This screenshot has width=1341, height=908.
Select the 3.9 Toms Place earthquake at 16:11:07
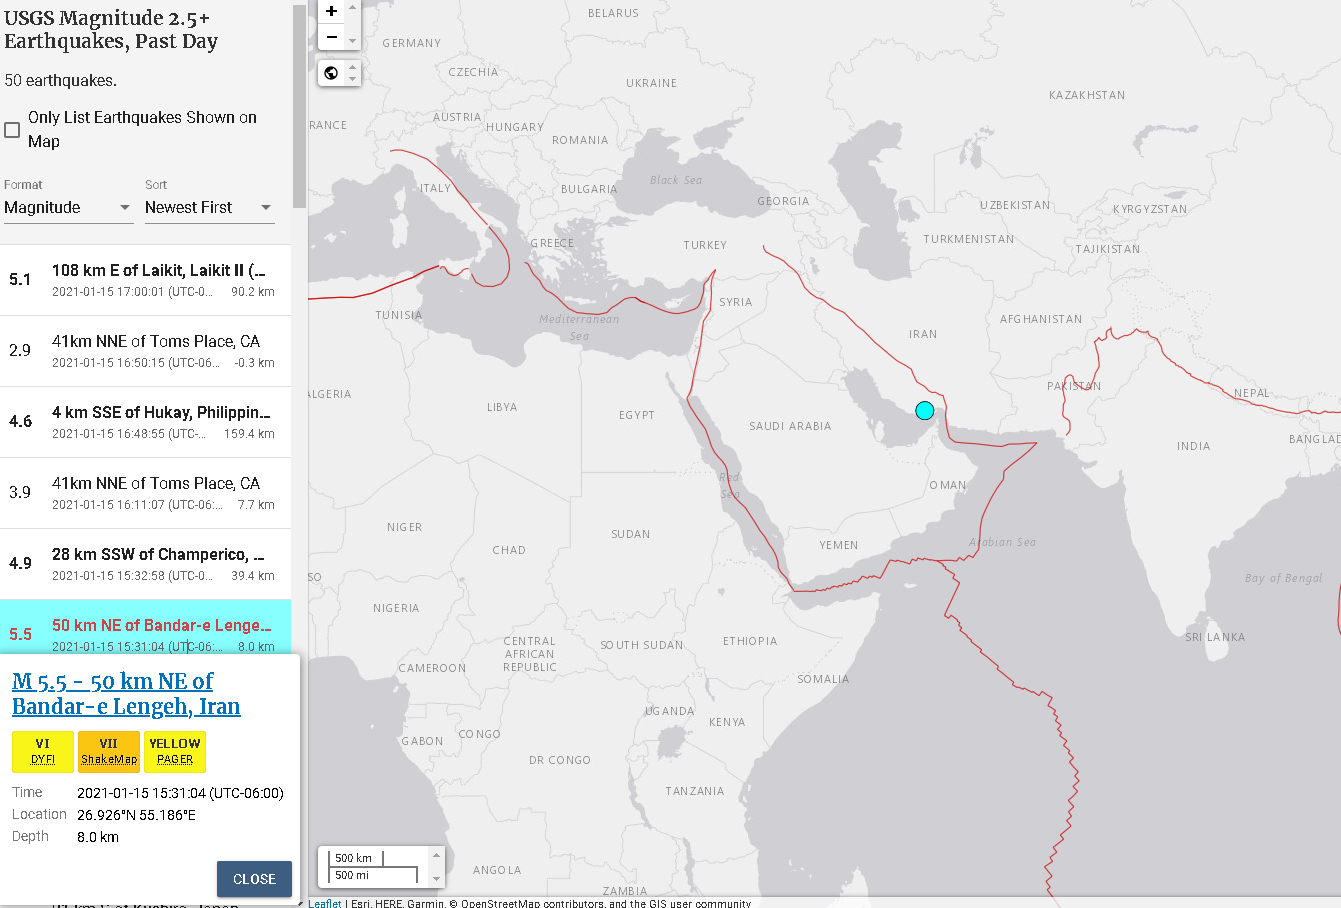click(x=145, y=493)
